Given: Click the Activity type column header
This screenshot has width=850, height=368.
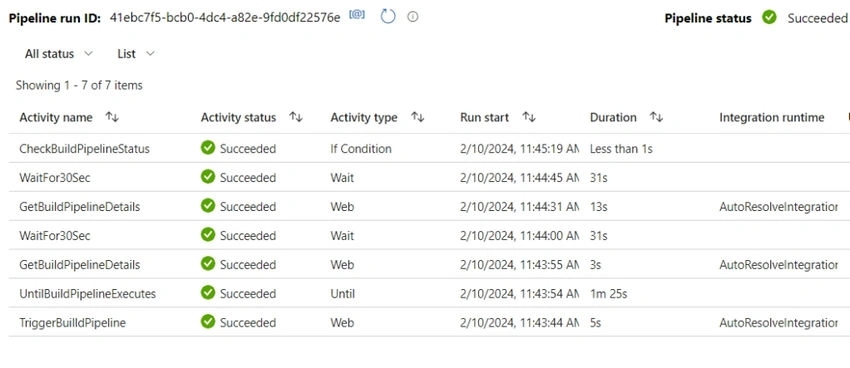Looking at the screenshot, I should coord(364,118).
